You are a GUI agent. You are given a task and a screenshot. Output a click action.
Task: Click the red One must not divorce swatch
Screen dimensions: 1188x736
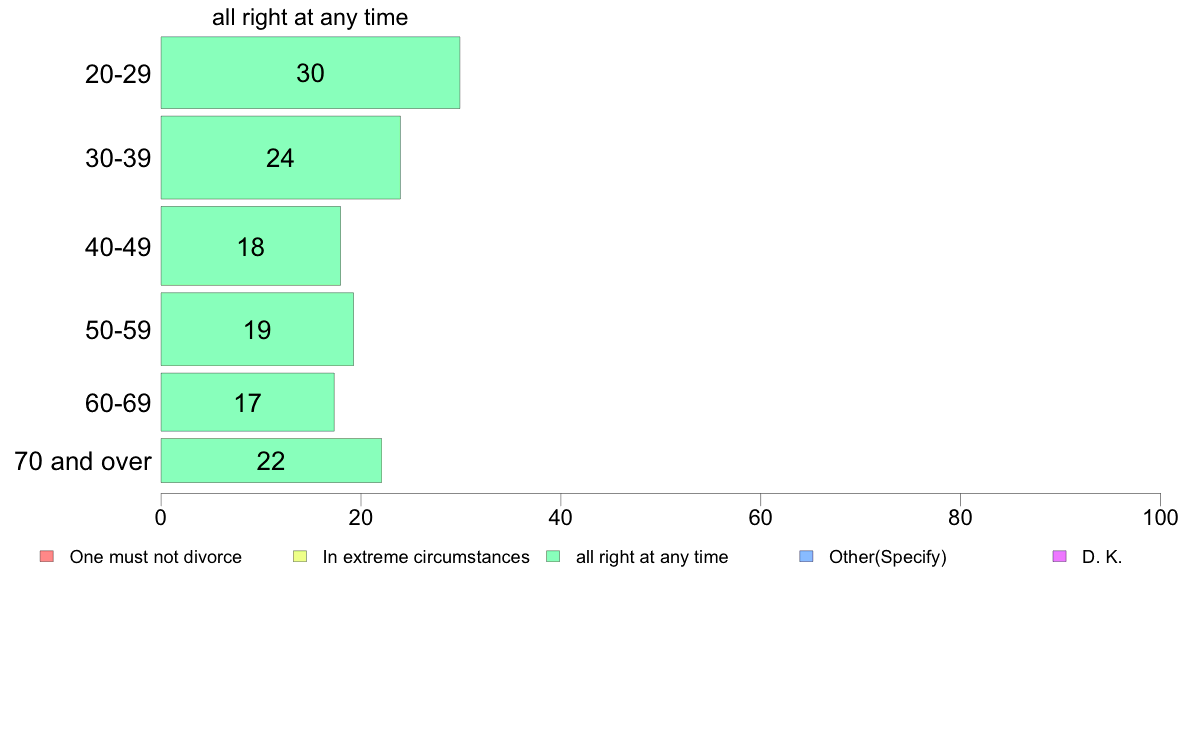pyautogui.click(x=47, y=556)
